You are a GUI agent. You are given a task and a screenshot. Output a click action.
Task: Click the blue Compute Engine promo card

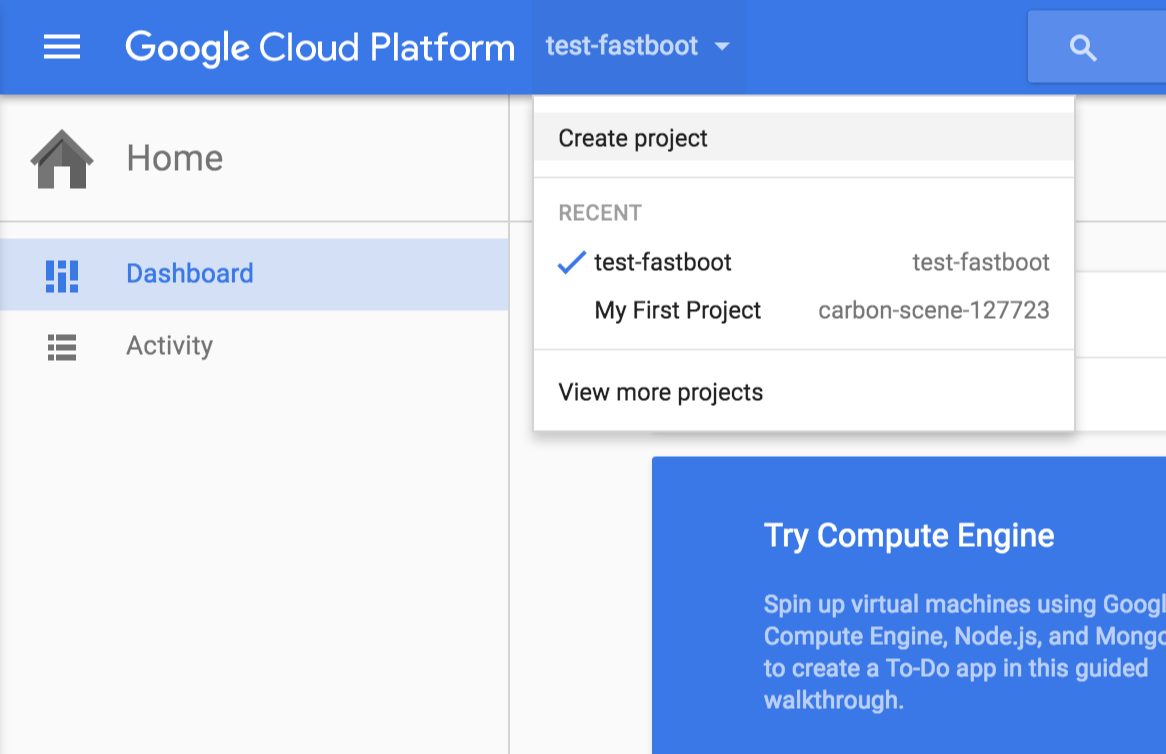[909, 600]
